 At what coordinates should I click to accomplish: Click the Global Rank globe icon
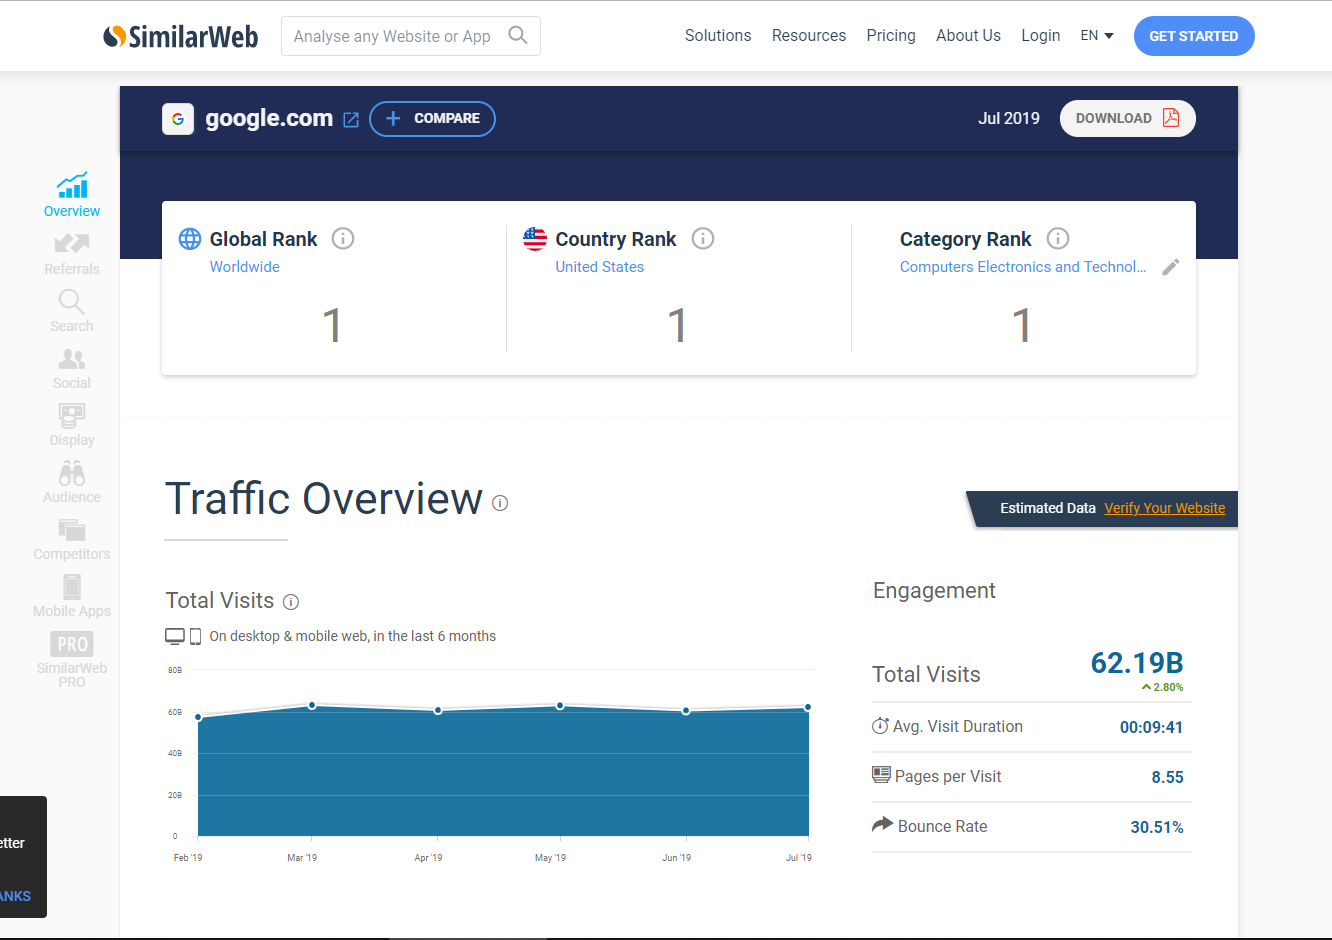pos(190,239)
